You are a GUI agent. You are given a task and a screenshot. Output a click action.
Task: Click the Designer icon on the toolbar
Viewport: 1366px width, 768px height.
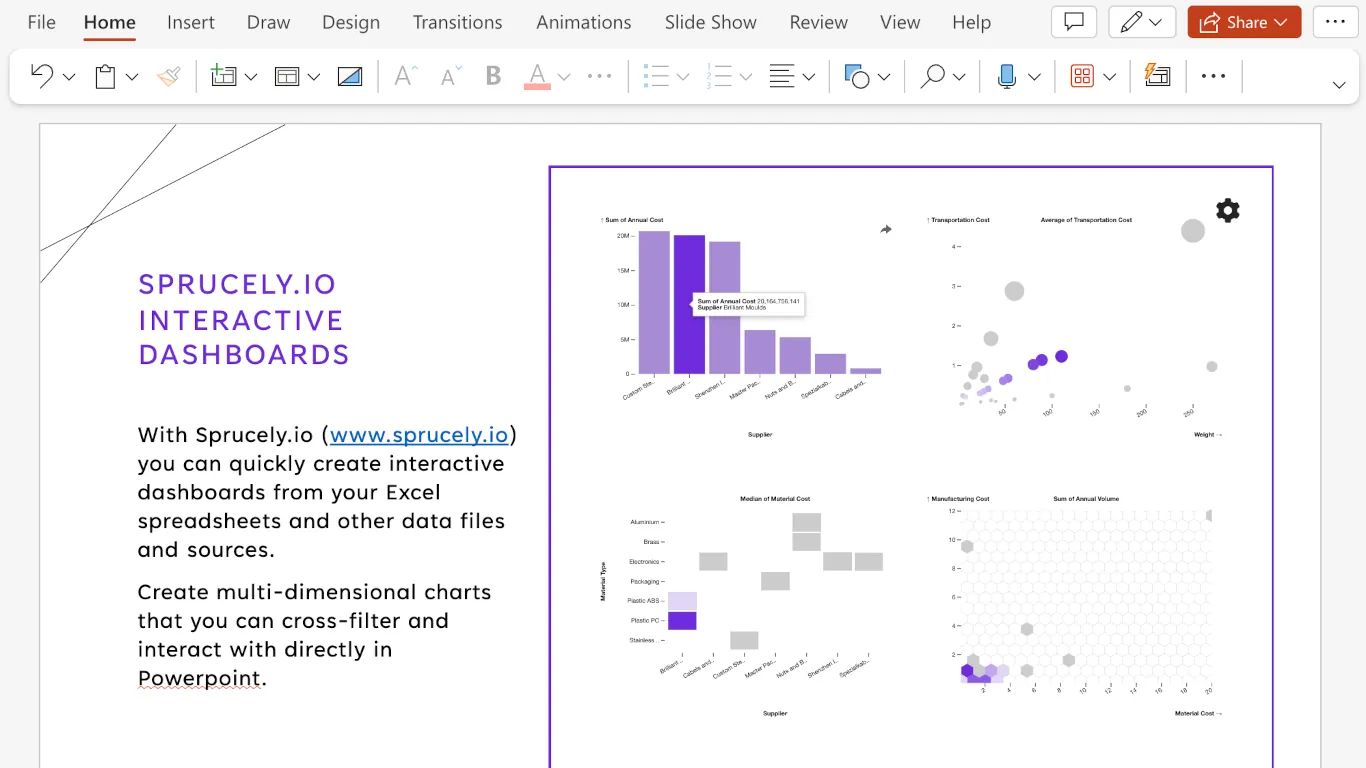(1157, 75)
